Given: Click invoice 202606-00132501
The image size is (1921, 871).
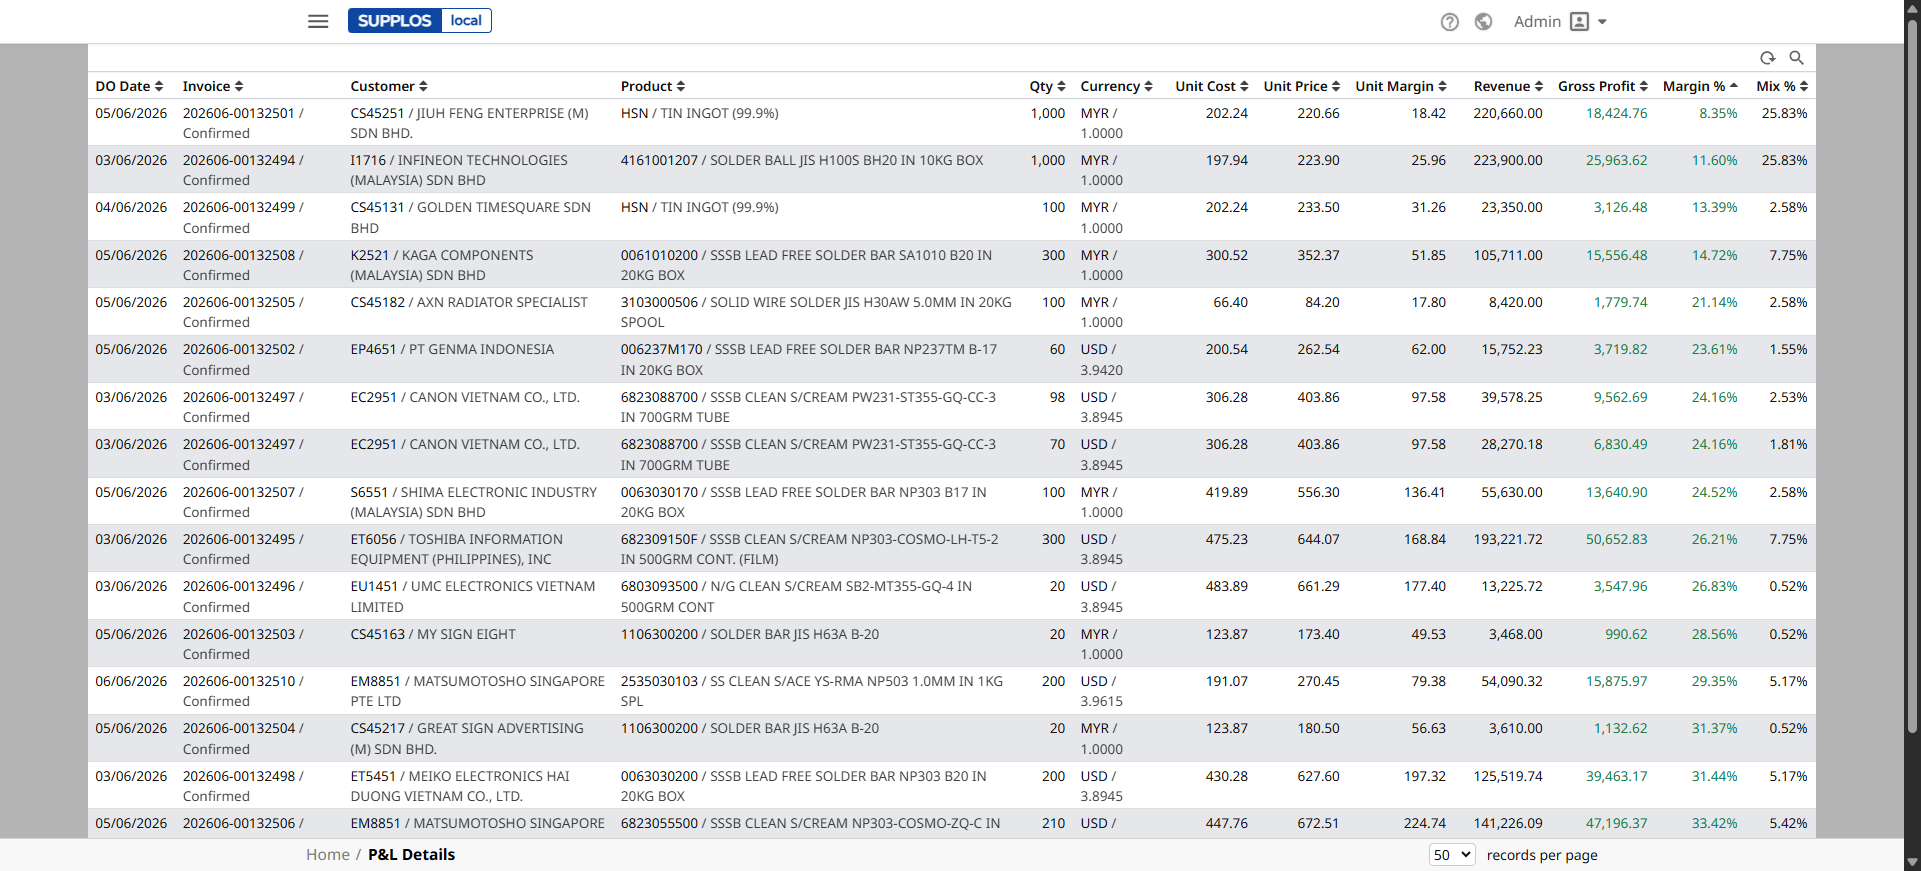Looking at the screenshot, I should click(x=239, y=113).
